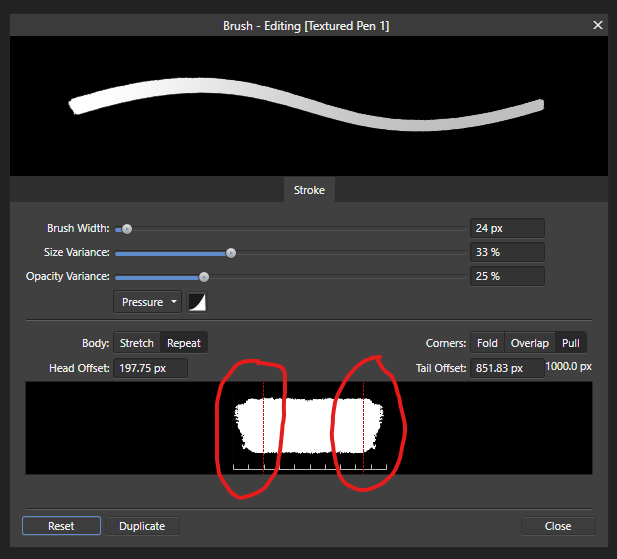Image resolution: width=617 pixels, height=559 pixels.
Task: Click the Brush Width value field
Action: [507, 228]
